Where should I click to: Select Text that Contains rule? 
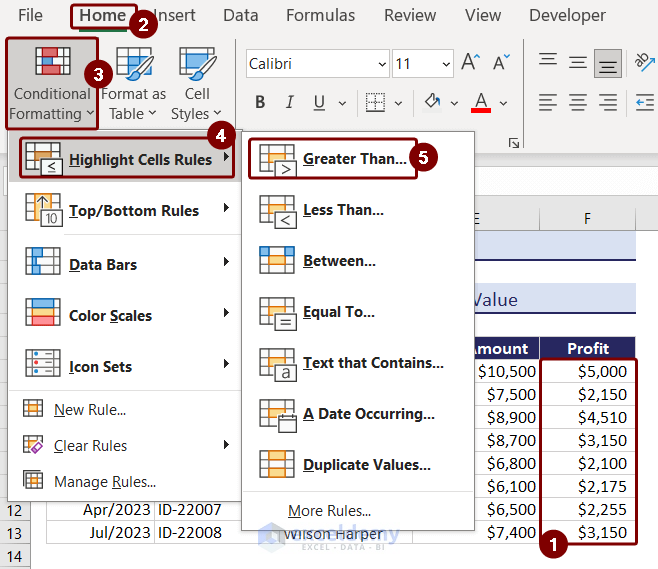coord(358,363)
